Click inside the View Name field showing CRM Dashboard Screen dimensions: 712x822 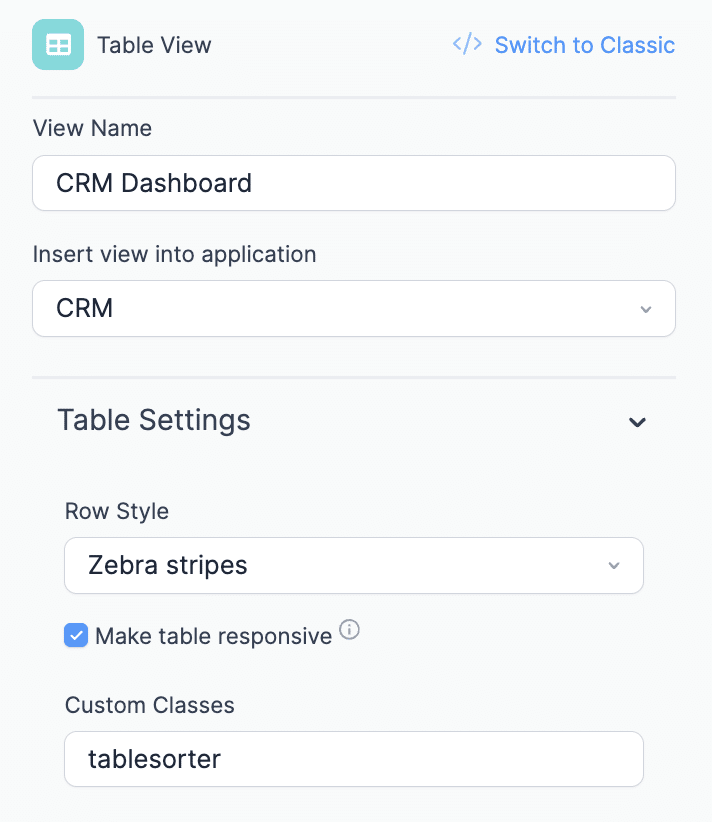[x=354, y=183]
